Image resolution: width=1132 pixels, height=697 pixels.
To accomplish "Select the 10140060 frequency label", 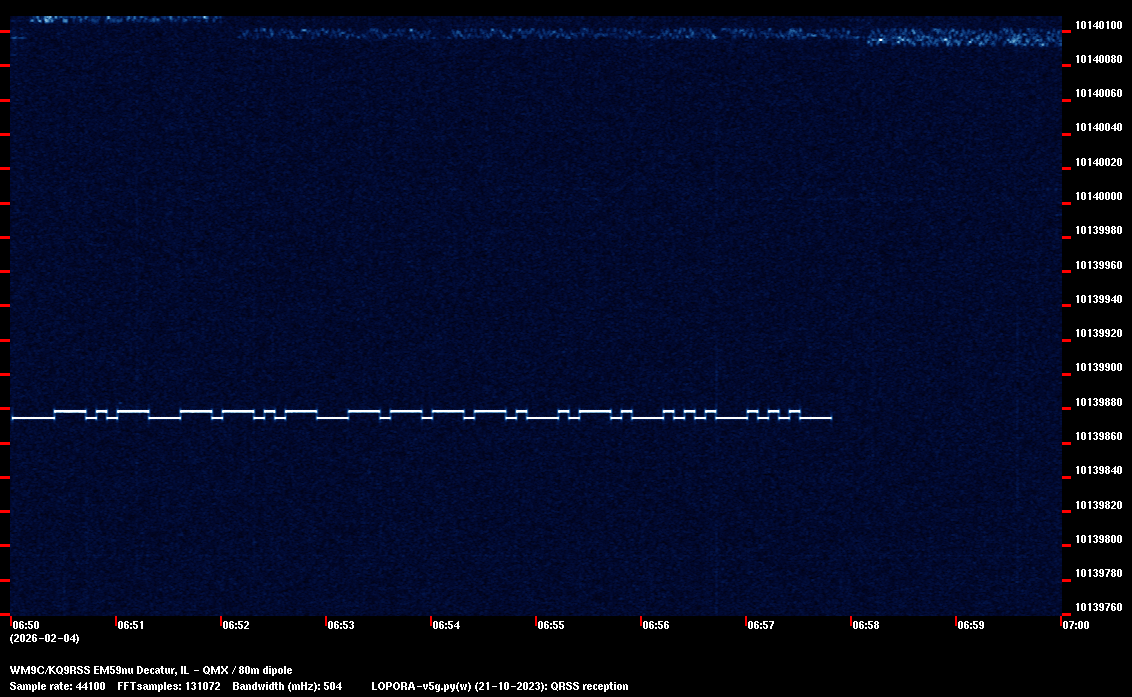I will [1098, 94].
